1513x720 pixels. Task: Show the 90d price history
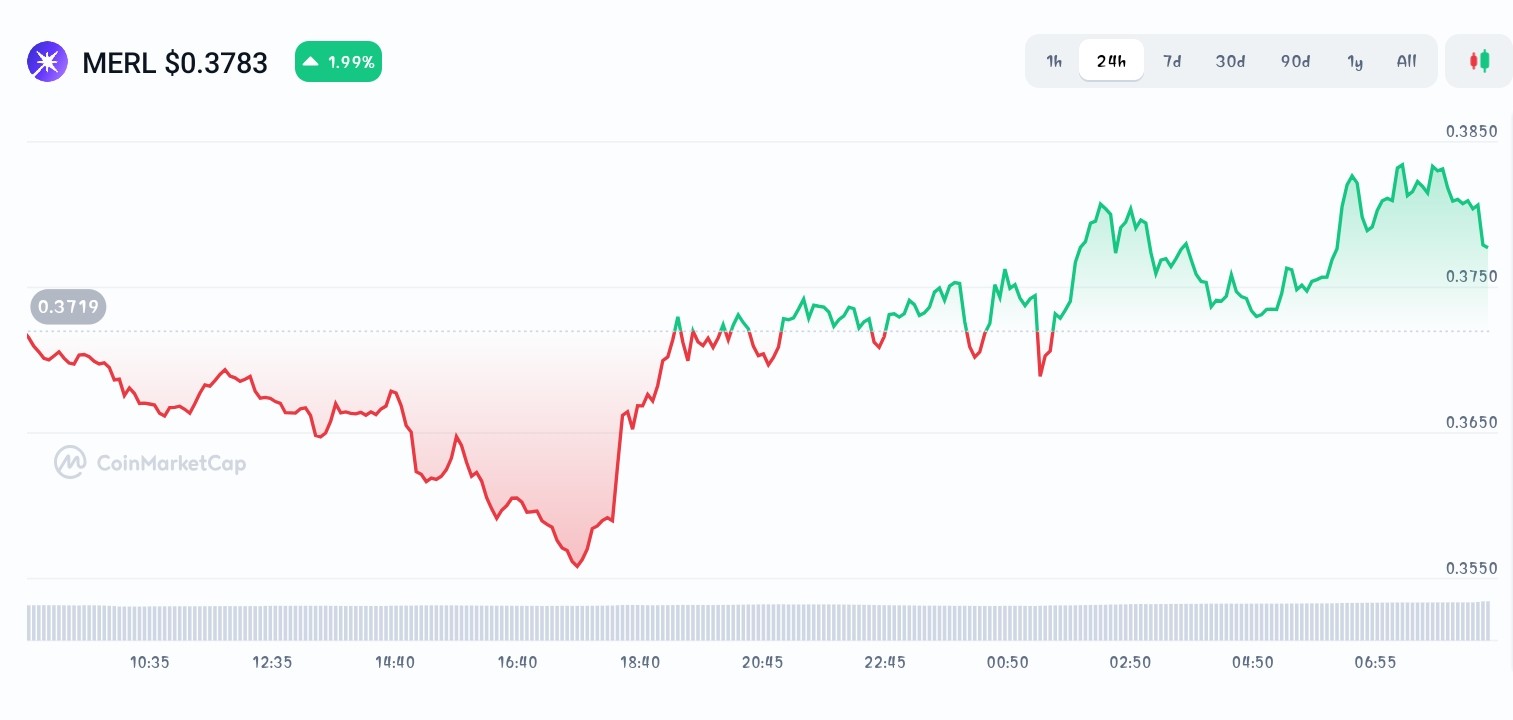pos(1295,61)
